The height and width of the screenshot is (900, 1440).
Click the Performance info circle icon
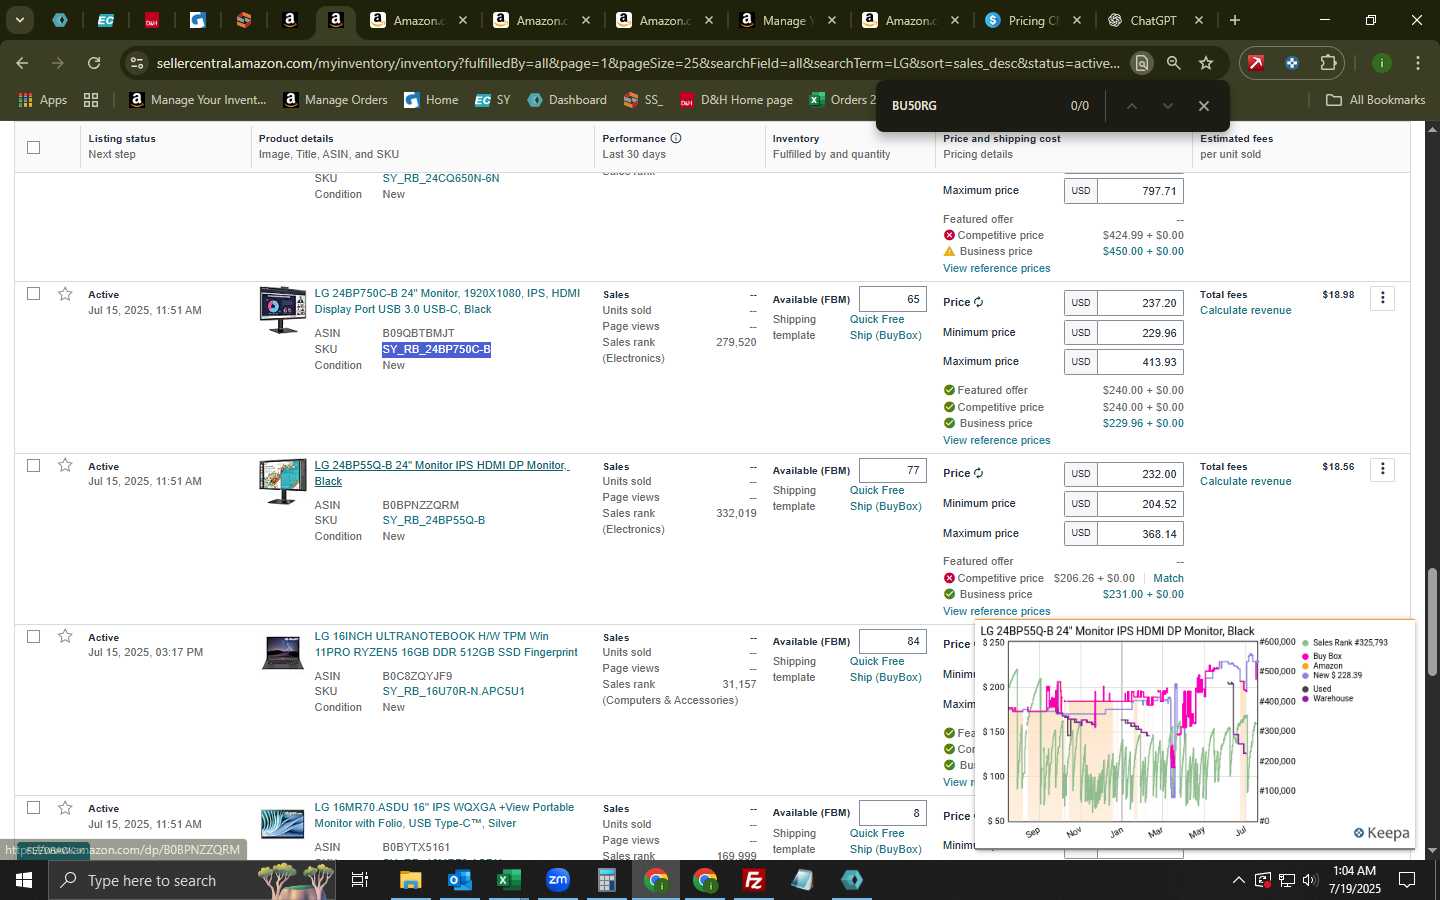point(676,138)
